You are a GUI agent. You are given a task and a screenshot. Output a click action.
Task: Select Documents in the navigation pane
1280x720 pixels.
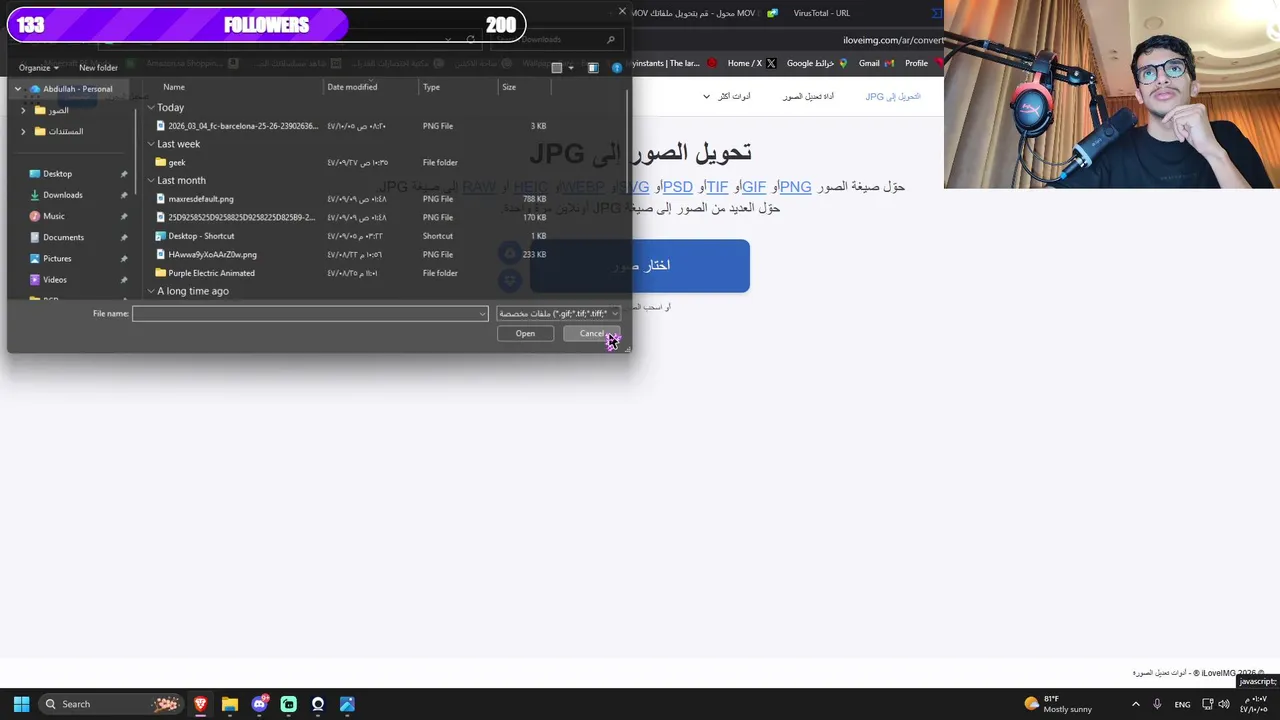tap(63, 237)
